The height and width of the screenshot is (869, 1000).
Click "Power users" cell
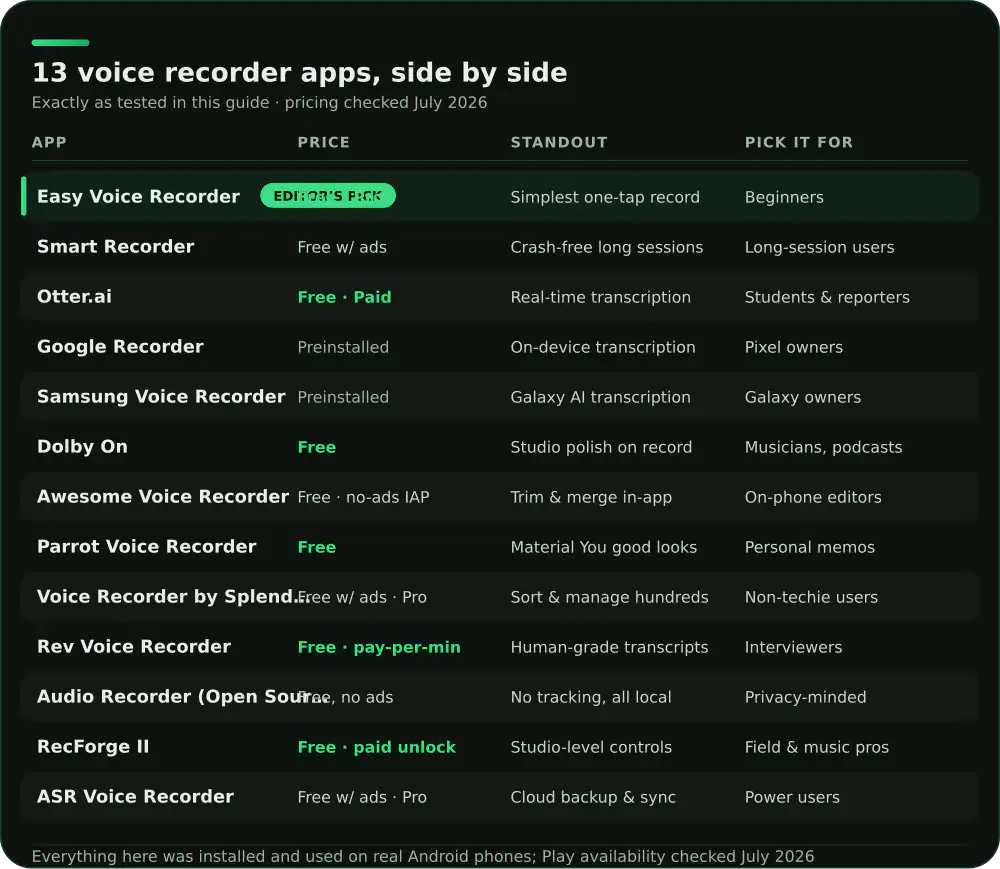792,797
